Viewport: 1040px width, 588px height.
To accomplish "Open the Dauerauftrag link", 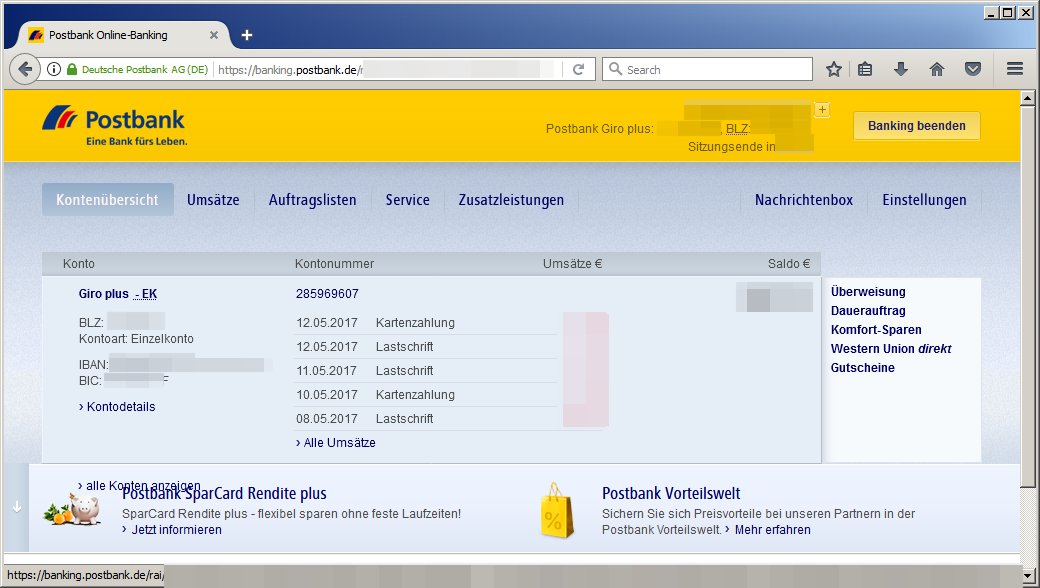I will pos(868,310).
